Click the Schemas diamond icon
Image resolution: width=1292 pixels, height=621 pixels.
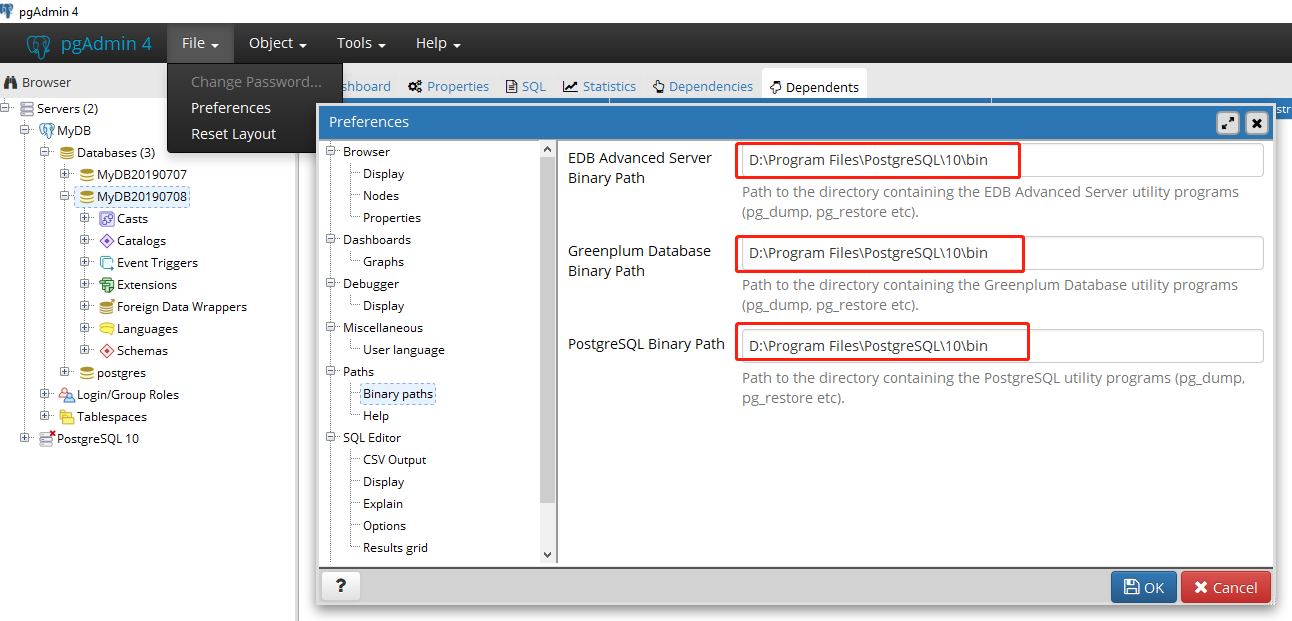[x=107, y=350]
